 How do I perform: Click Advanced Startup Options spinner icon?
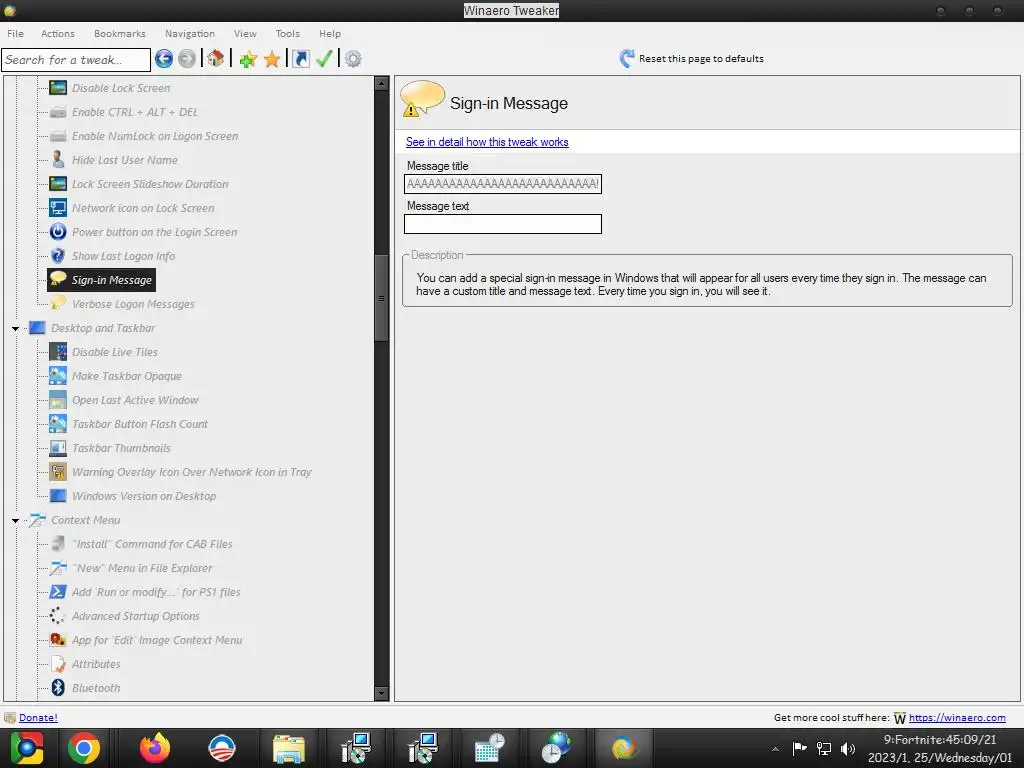pyautogui.click(x=58, y=615)
